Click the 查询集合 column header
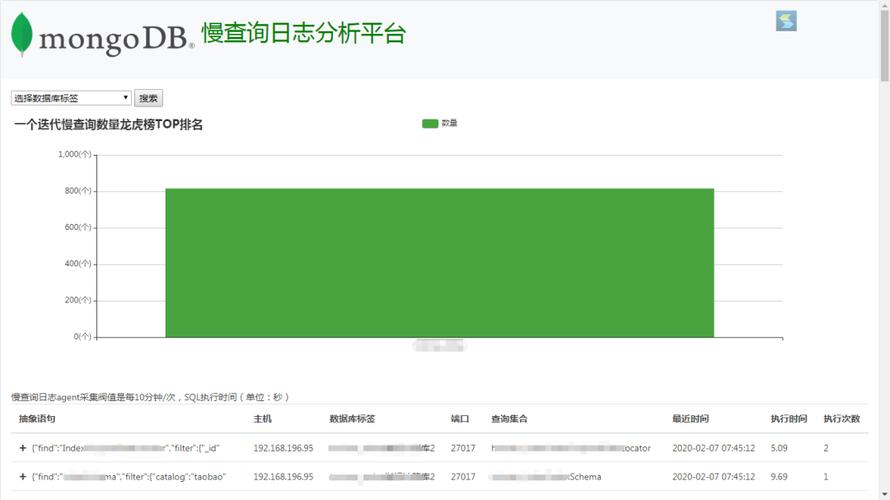 tap(509, 419)
